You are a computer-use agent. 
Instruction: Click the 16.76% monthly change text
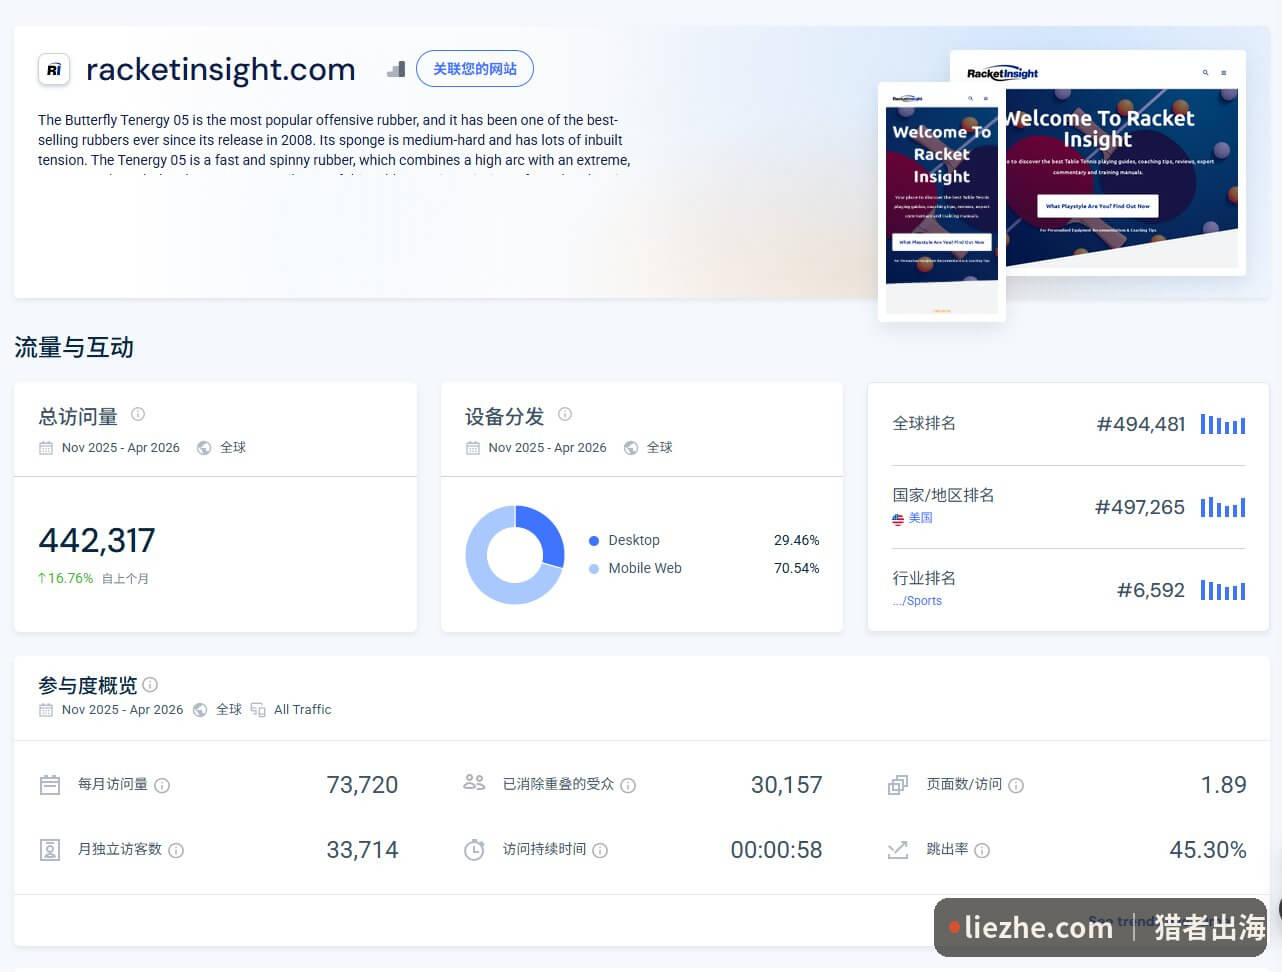(65, 579)
